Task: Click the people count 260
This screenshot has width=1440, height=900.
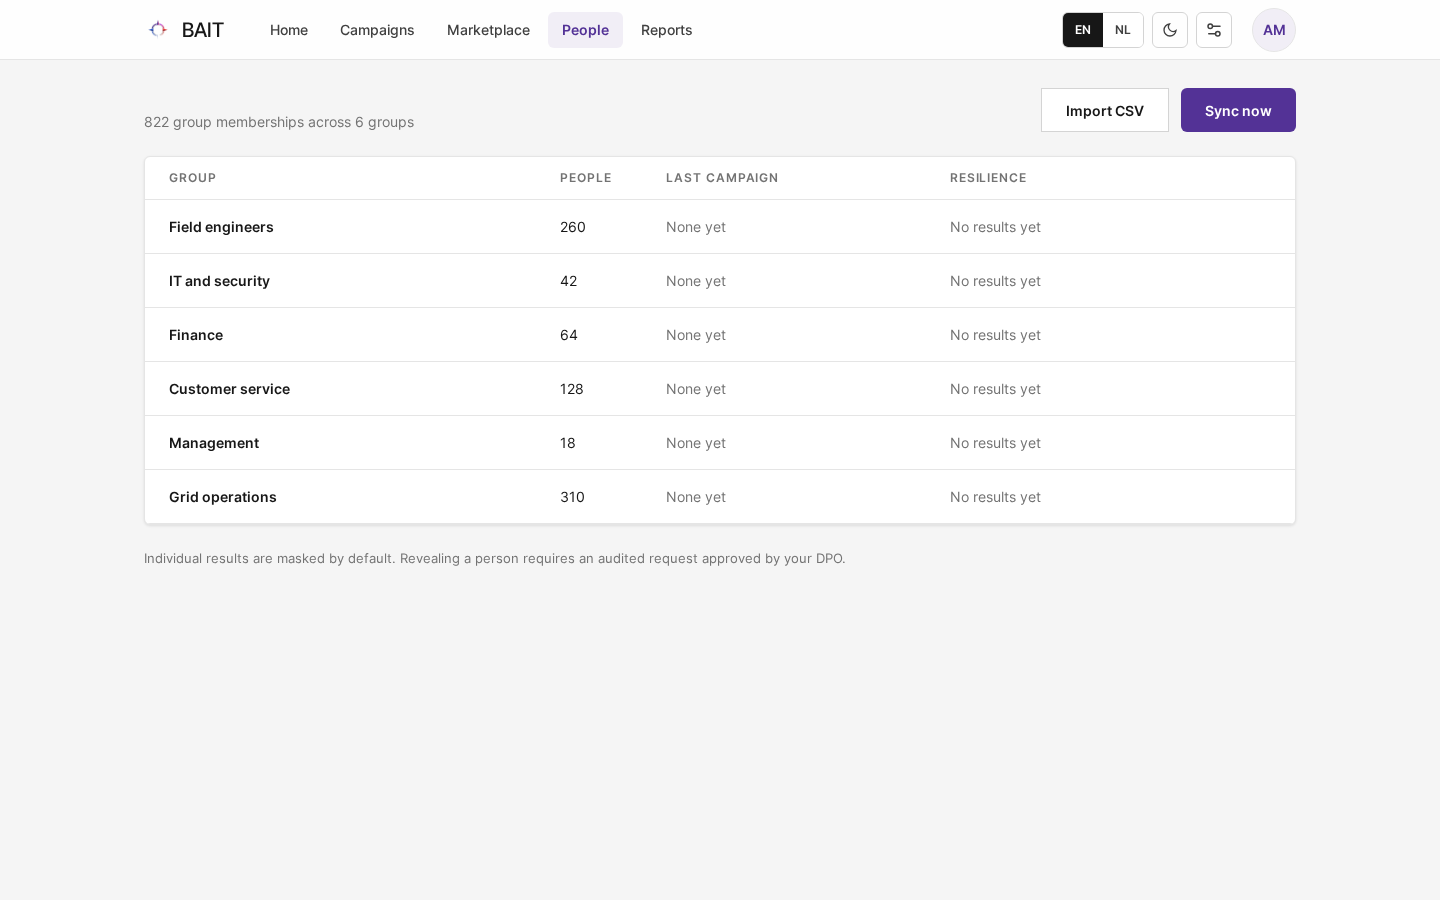Action: tap(573, 227)
